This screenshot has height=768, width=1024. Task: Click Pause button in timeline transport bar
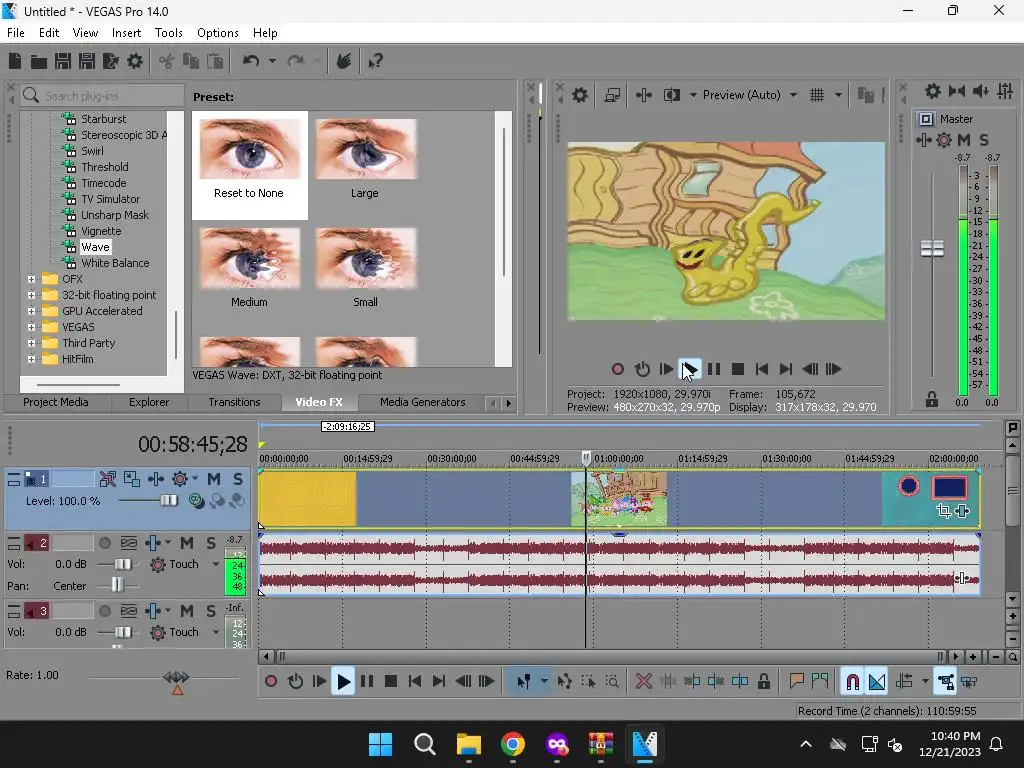(x=367, y=681)
